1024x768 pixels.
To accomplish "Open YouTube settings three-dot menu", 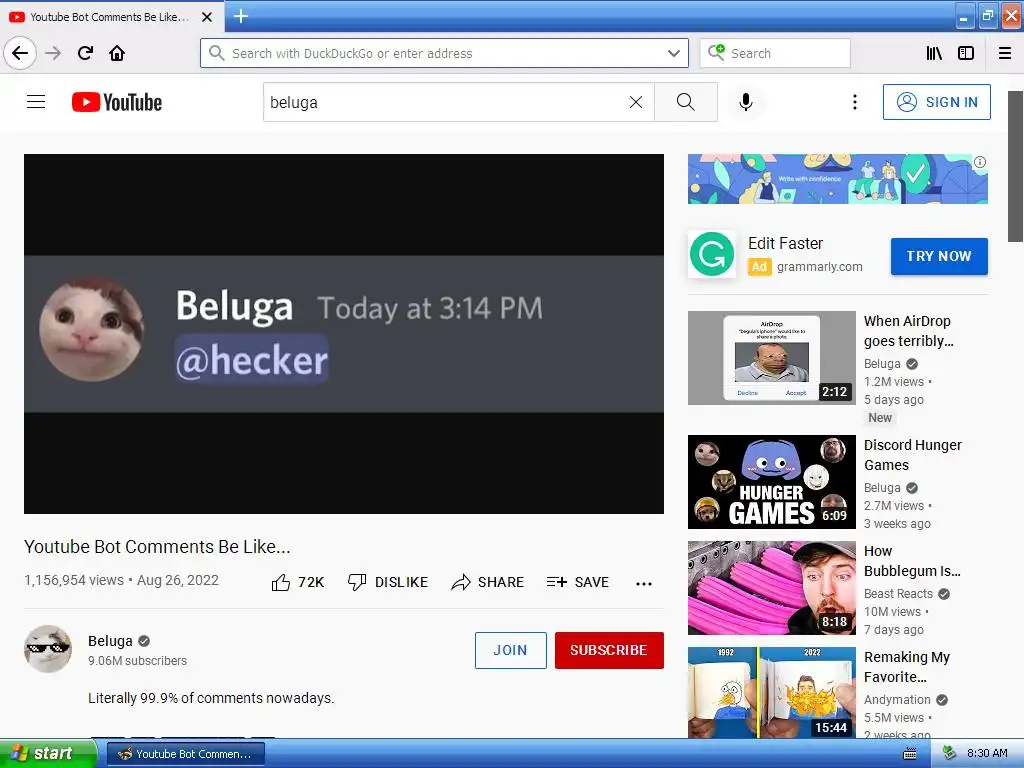I will tap(854, 102).
